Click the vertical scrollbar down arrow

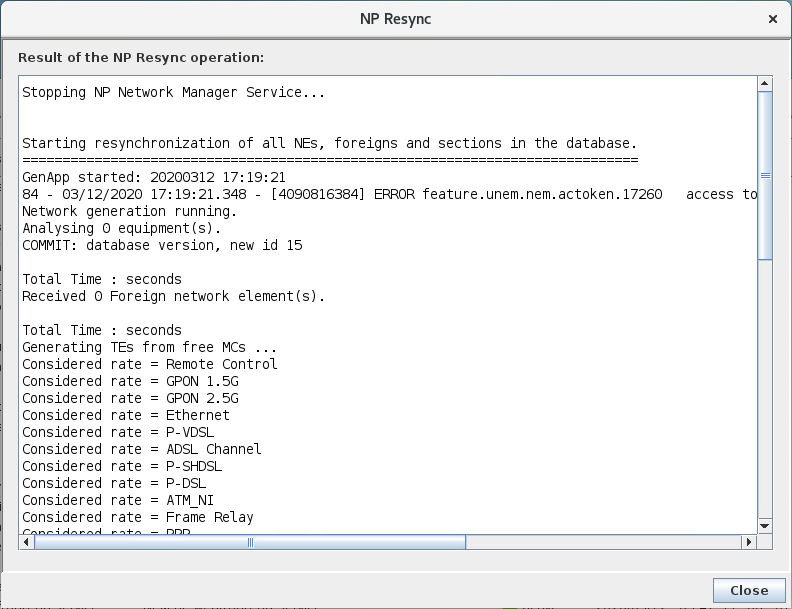coord(765,526)
